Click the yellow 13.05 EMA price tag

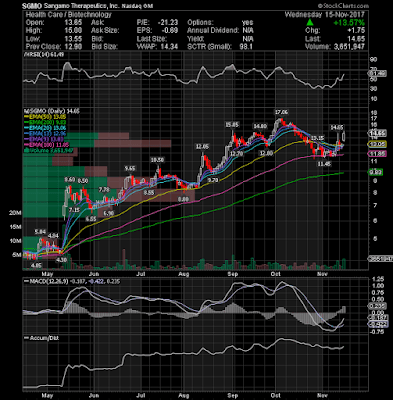click(377, 144)
